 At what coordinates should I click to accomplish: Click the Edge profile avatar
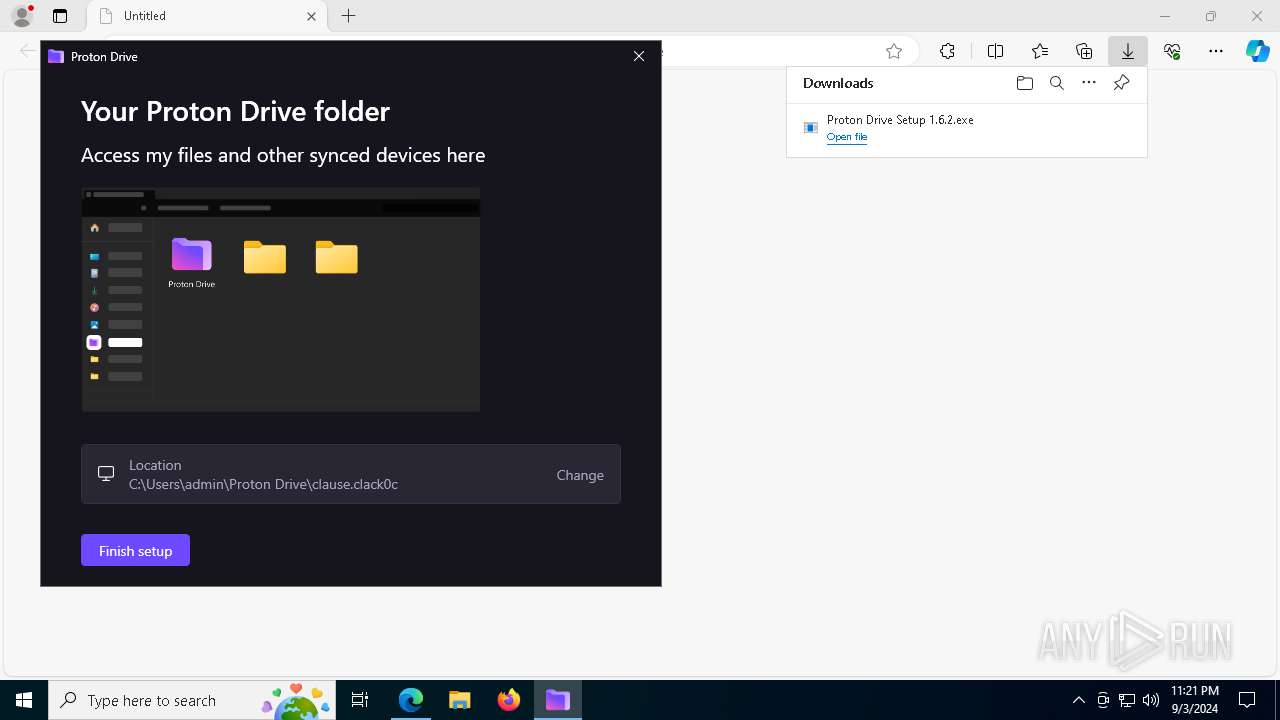pyautogui.click(x=22, y=16)
